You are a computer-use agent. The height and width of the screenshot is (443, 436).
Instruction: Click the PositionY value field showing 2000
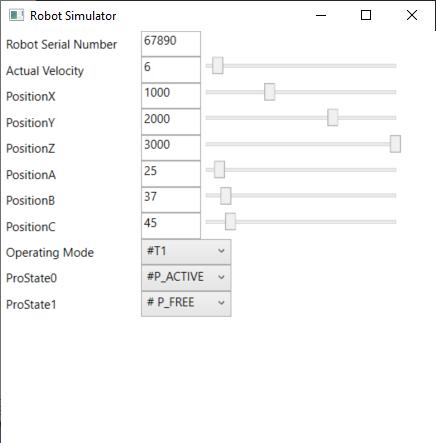(x=171, y=122)
